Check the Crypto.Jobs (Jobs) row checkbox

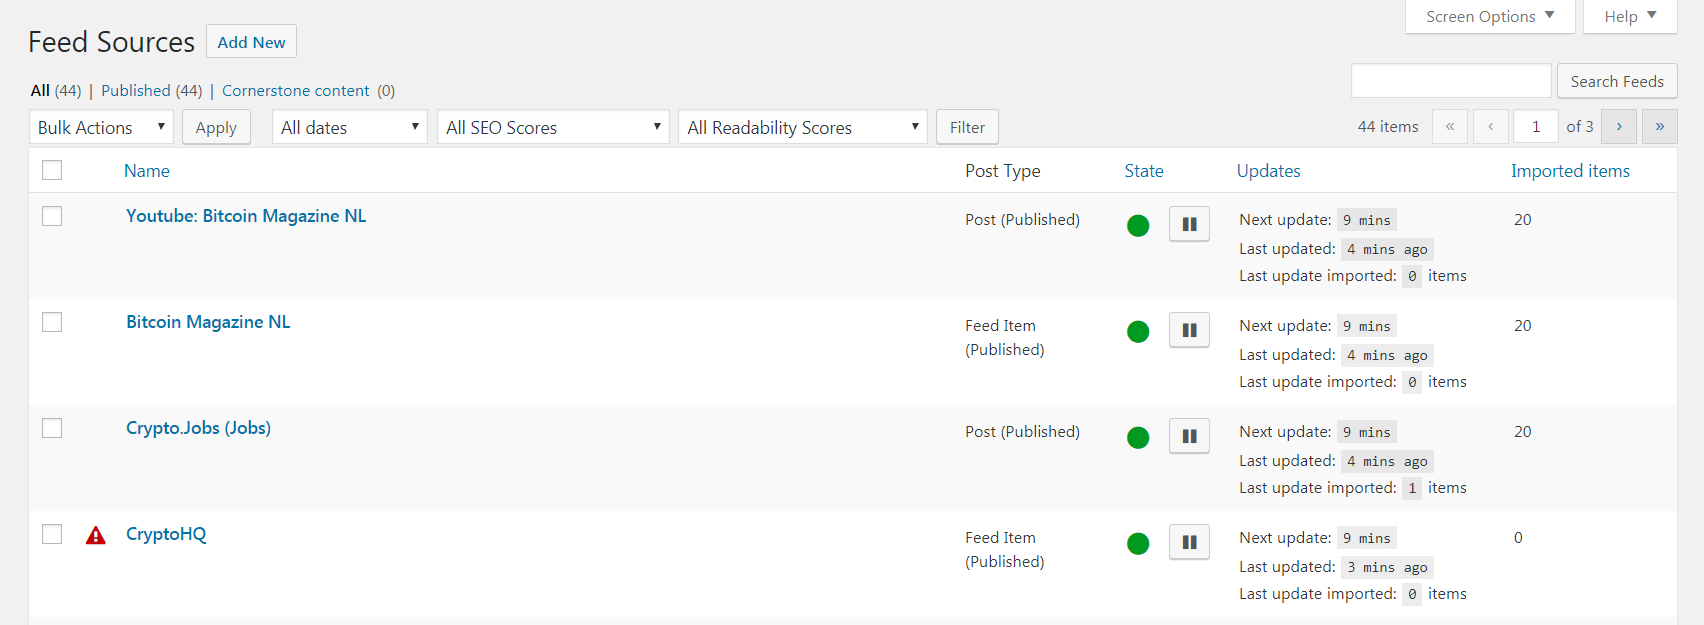(x=52, y=428)
